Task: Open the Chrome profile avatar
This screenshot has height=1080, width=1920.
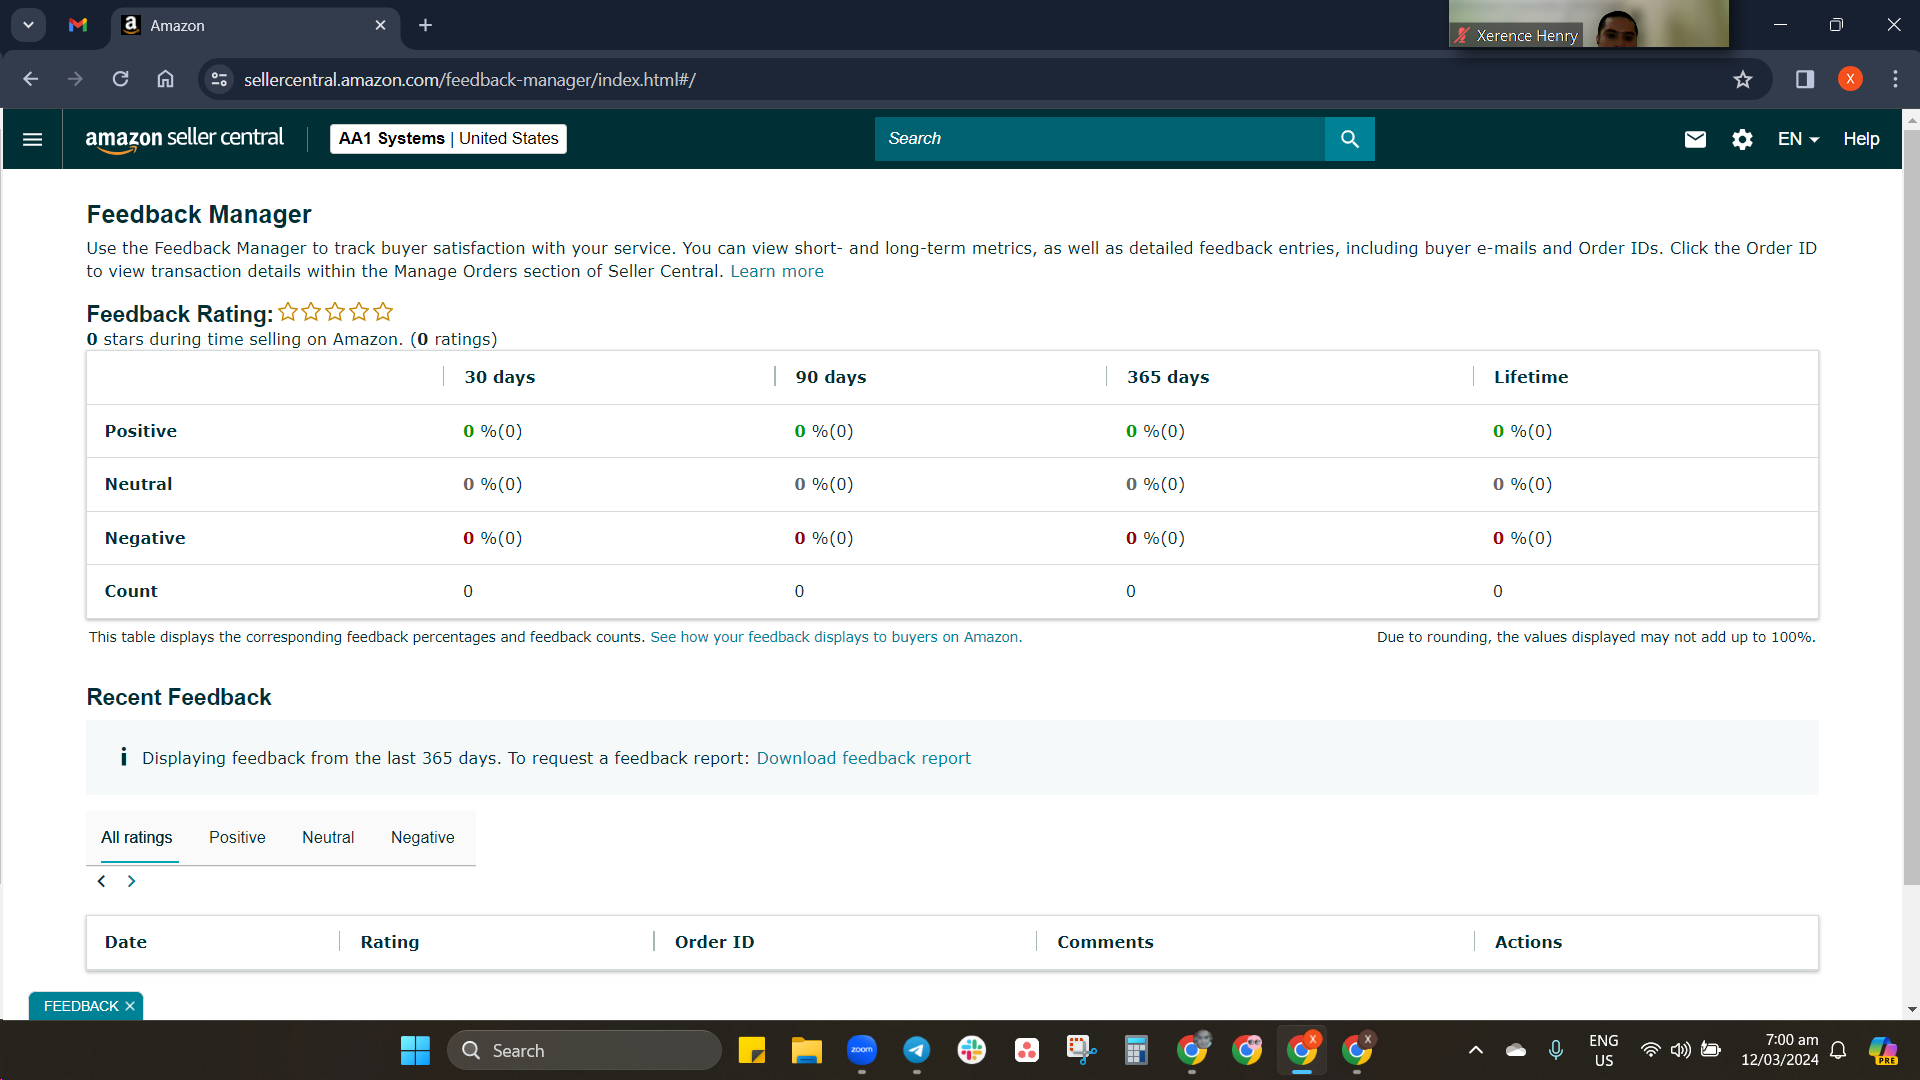Action: point(1850,79)
